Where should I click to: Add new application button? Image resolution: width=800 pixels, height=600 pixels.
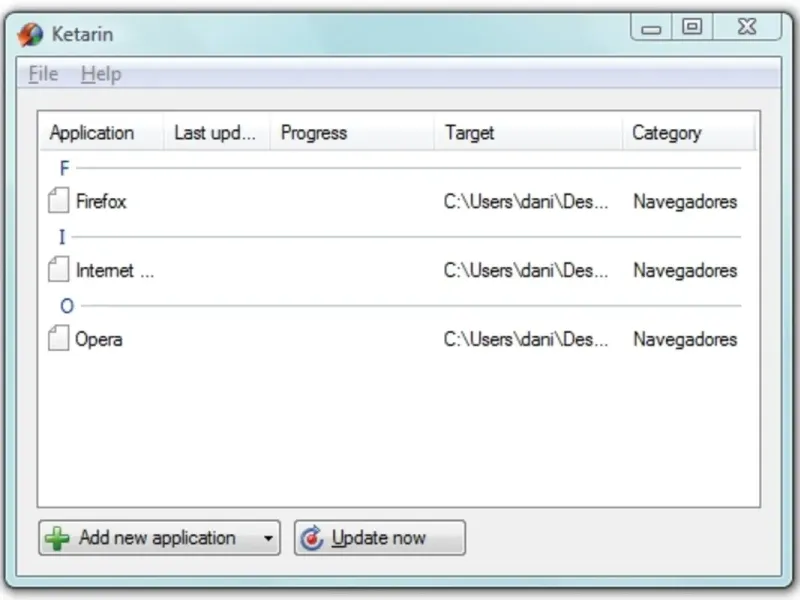(159, 538)
